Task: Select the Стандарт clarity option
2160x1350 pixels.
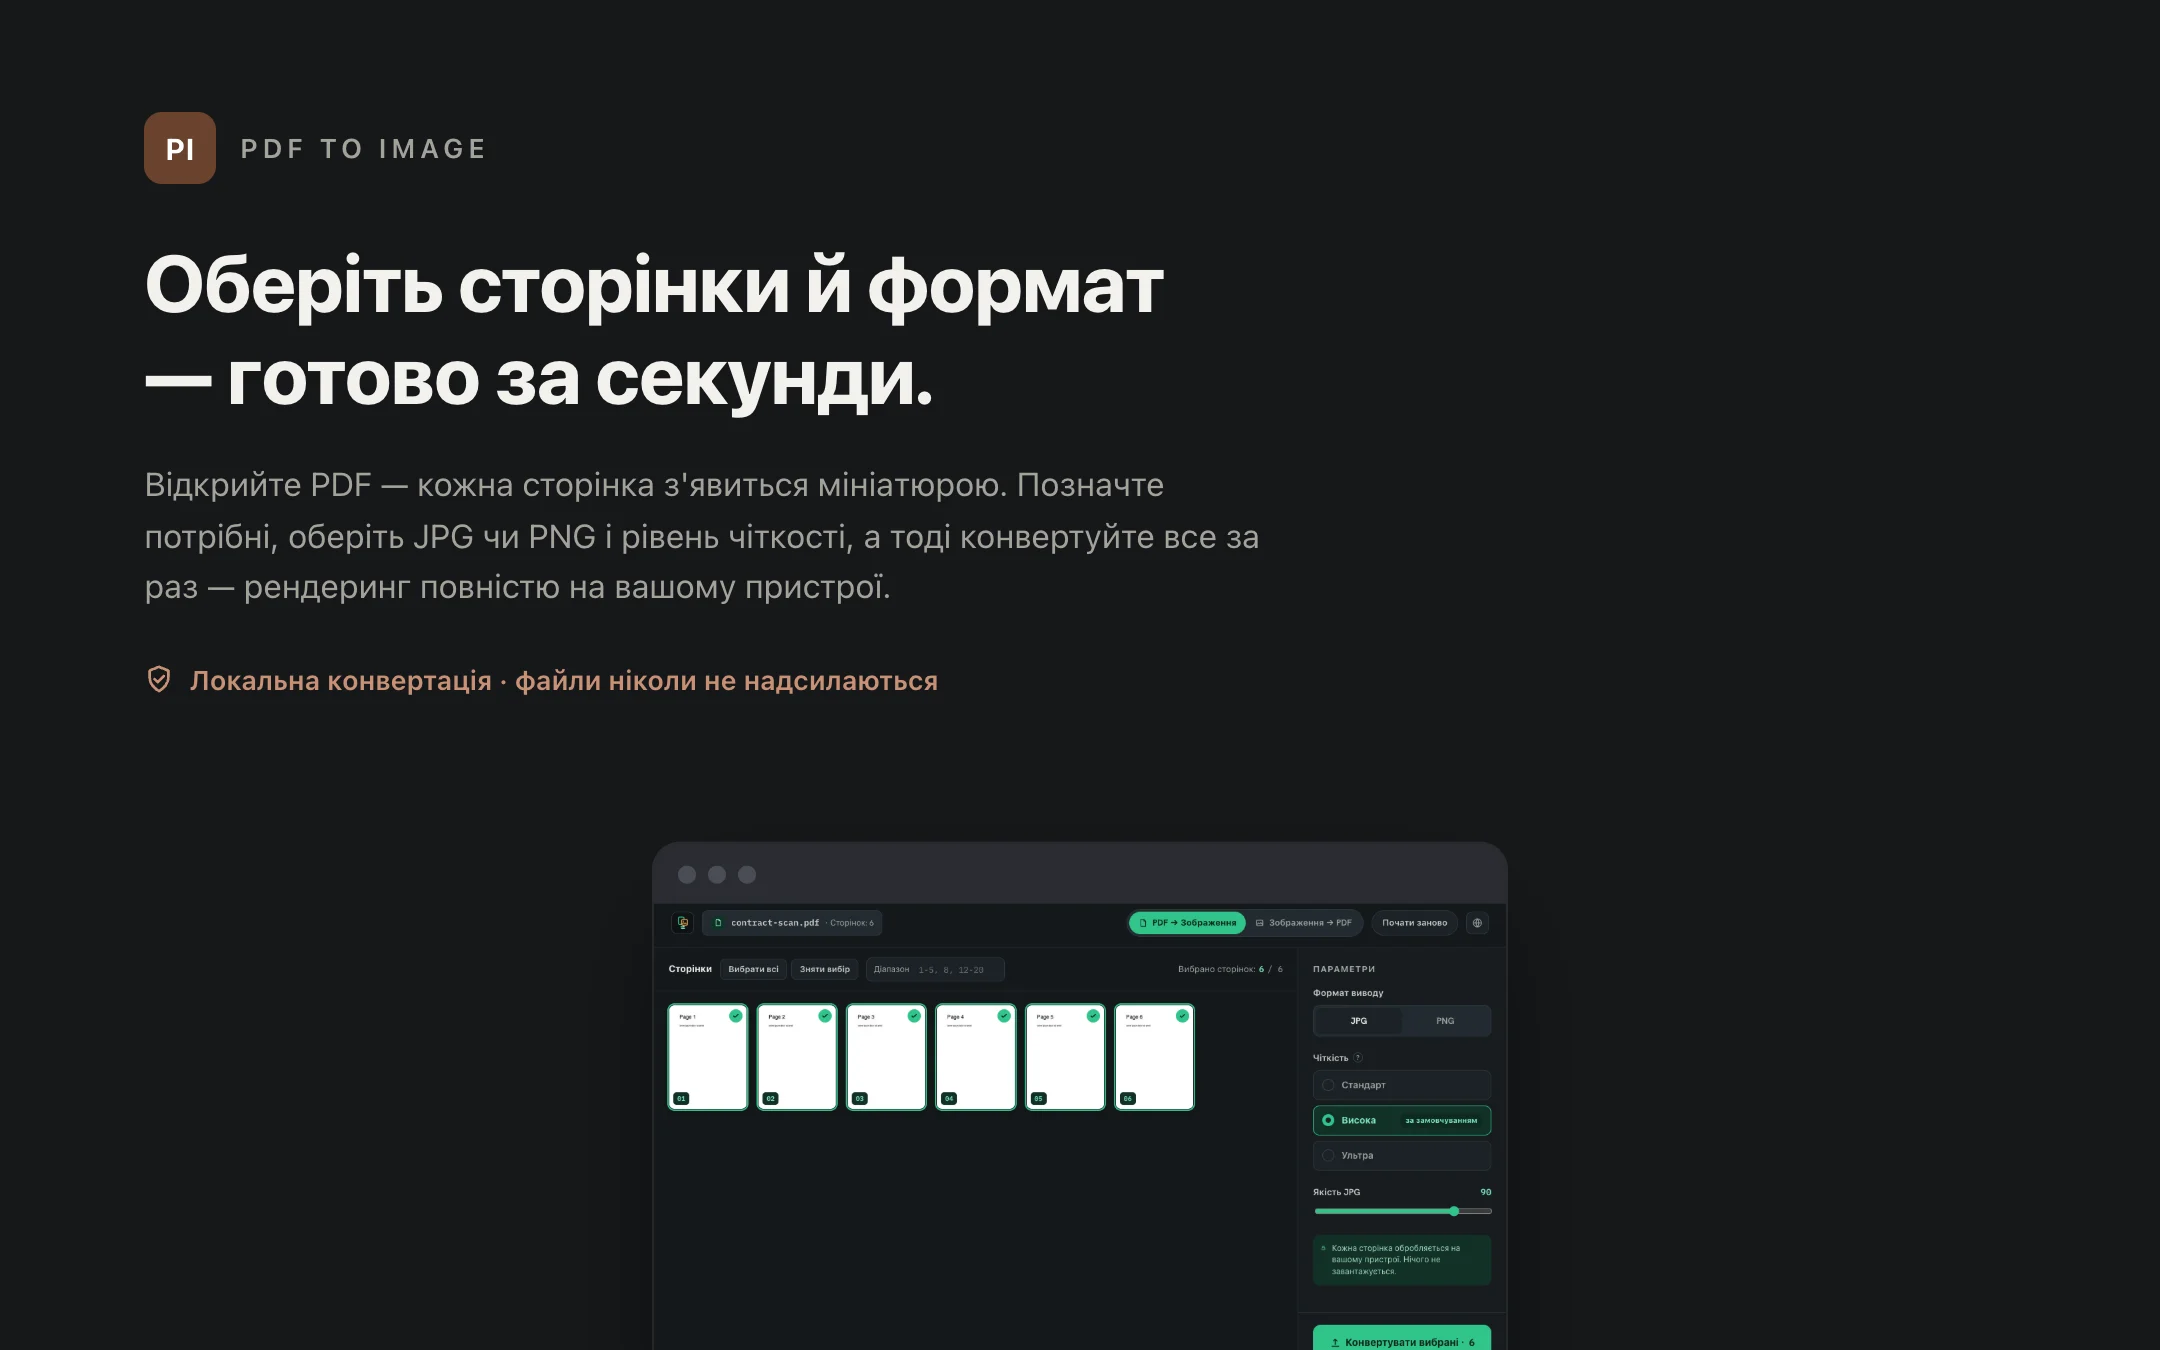Action: click(x=1402, y=1085)
